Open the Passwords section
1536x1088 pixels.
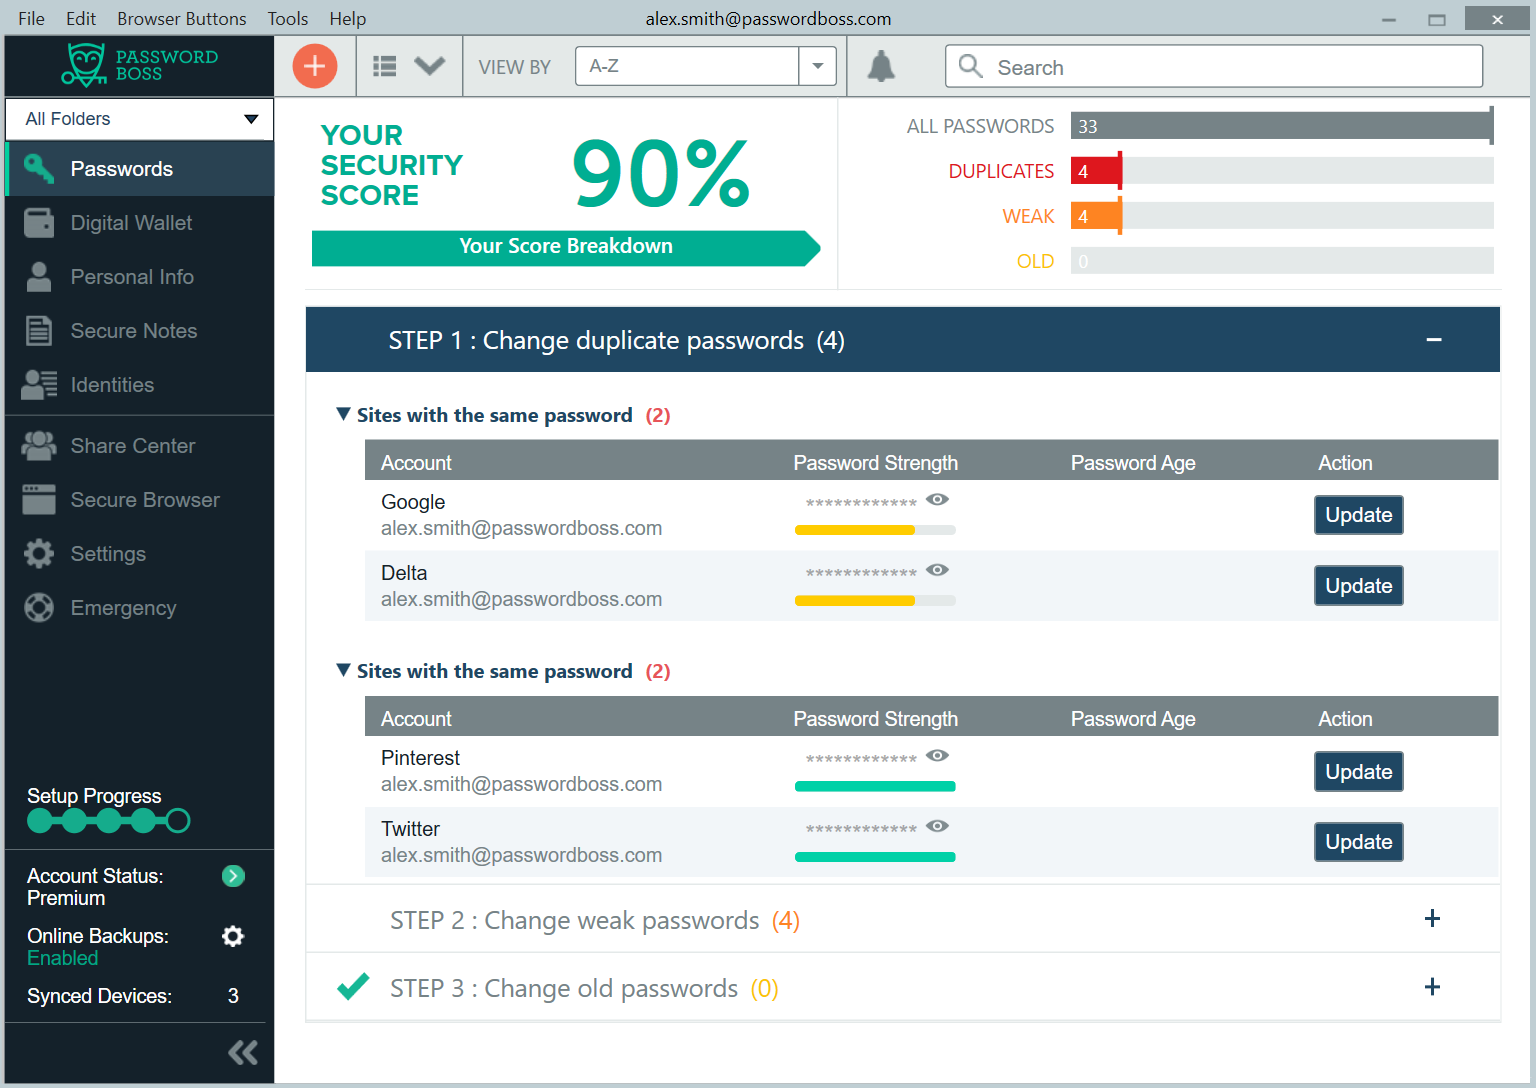140,169
